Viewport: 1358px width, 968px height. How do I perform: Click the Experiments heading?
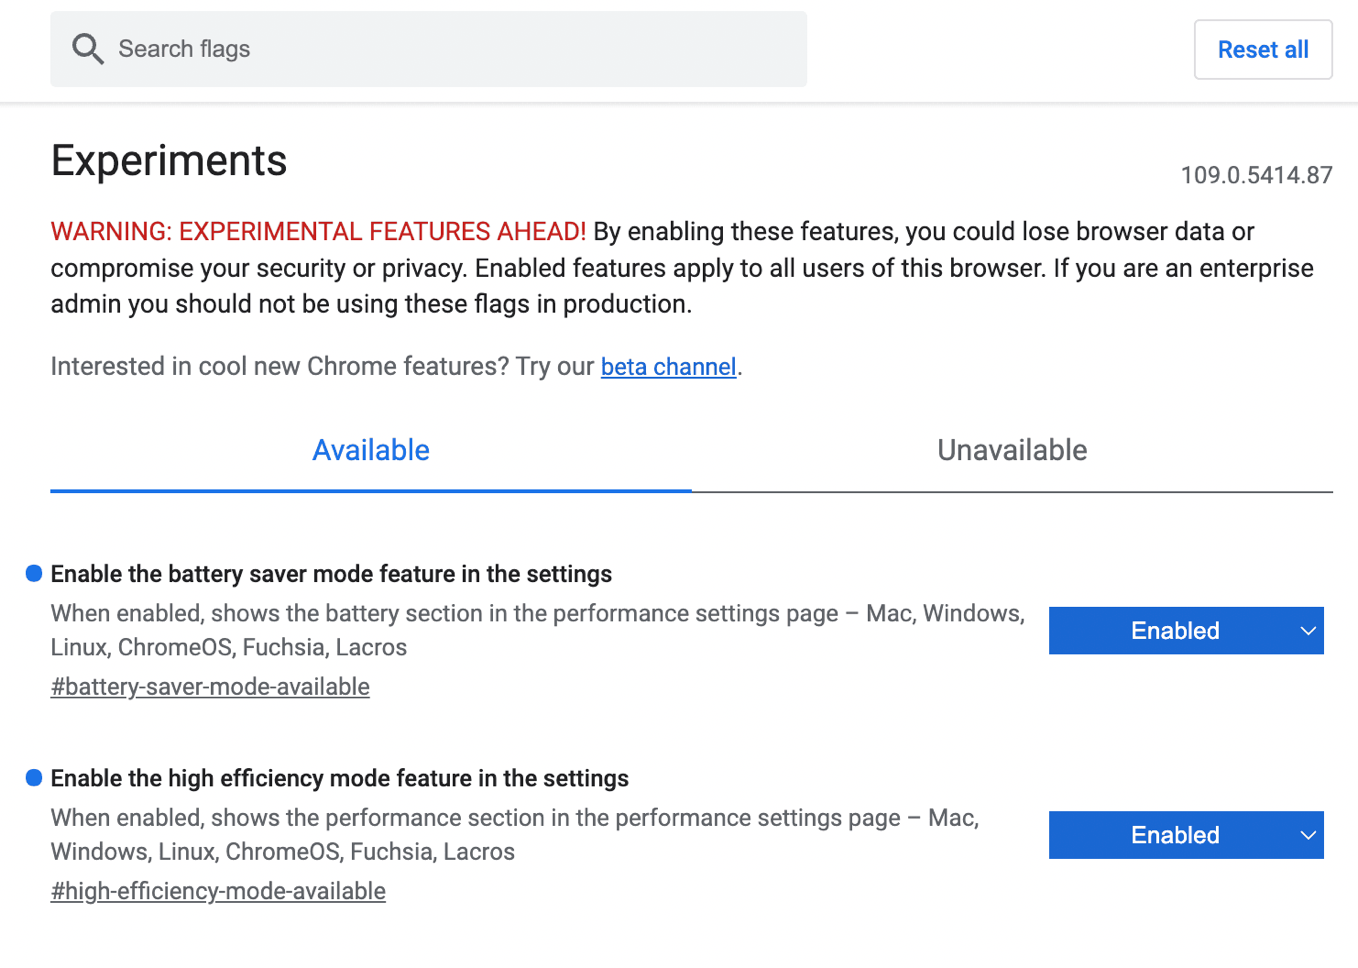(169, 161)
